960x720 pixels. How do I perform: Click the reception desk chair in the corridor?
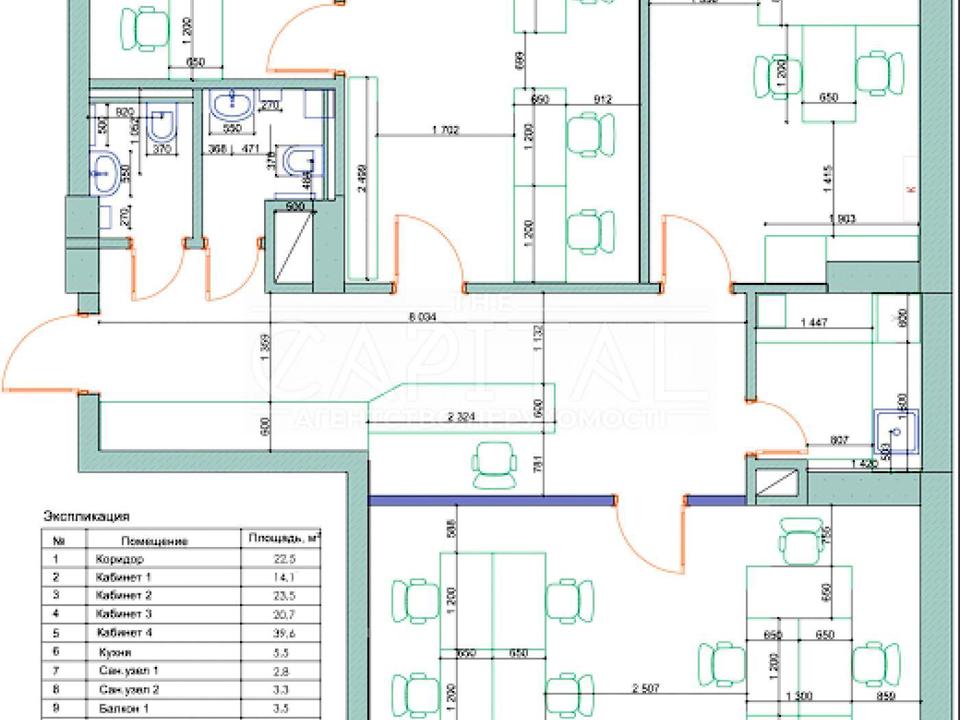click(x=494, y=460)
